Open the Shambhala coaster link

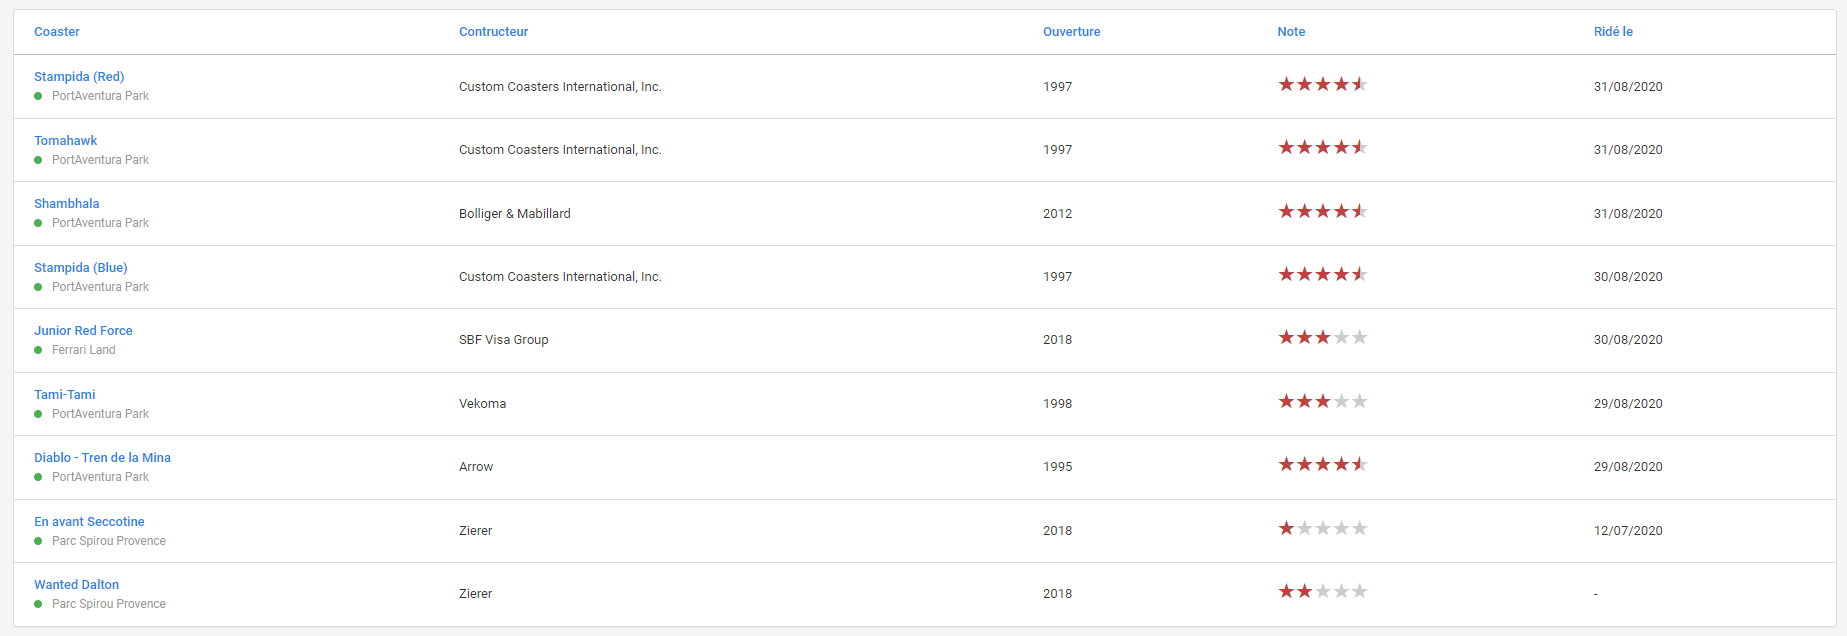[x=66, y=204]
